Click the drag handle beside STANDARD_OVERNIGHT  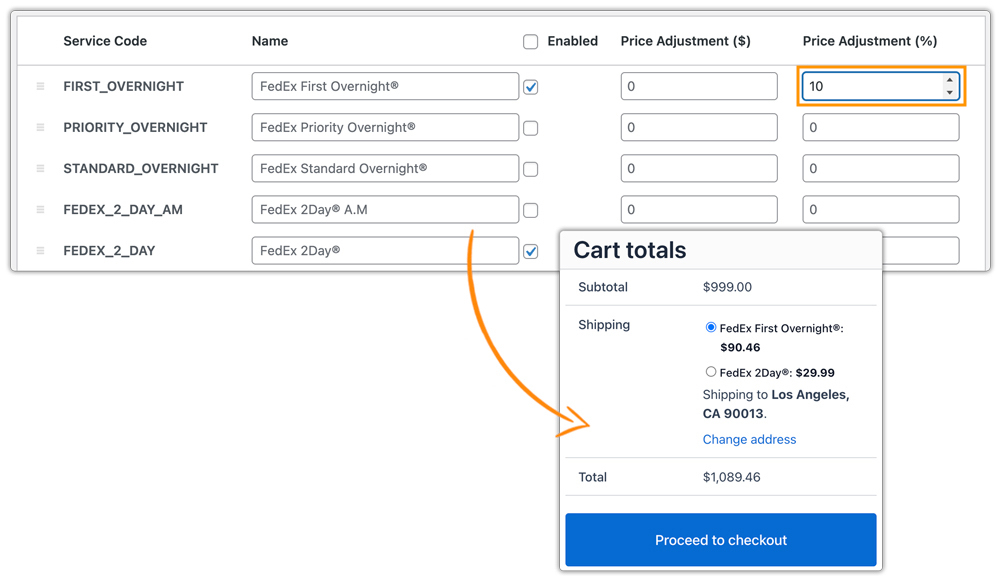point(39,168)
